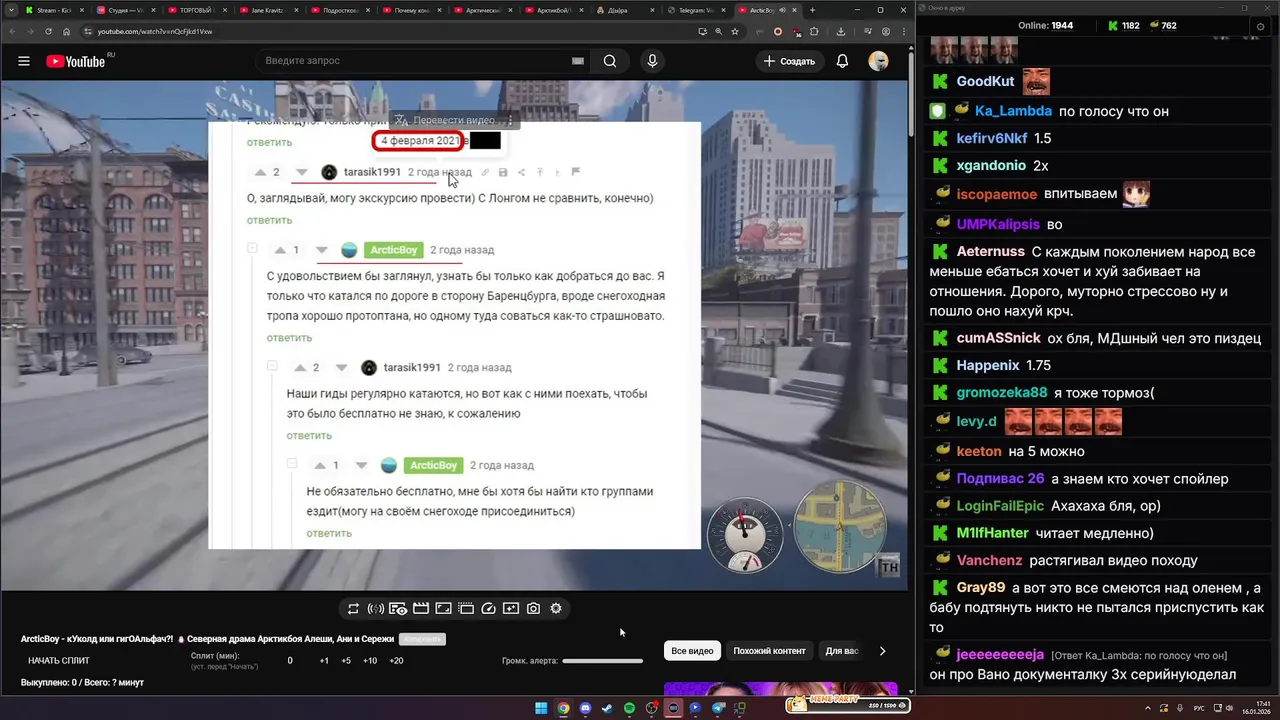Click the browser address bar URL
This screenshot has height=720, width=1280.
pyautogui.click(x=155, y=31)
